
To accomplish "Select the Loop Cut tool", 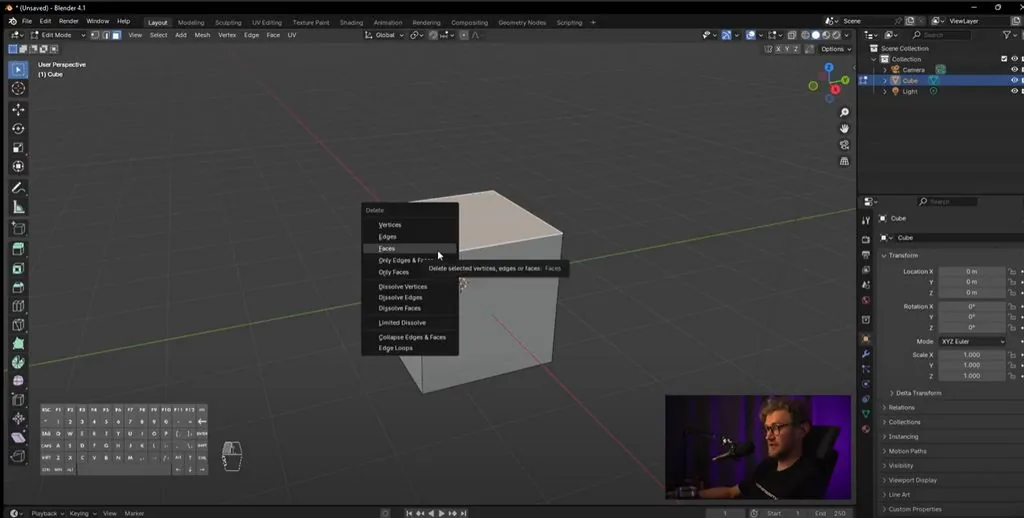I will click(18, 306).
